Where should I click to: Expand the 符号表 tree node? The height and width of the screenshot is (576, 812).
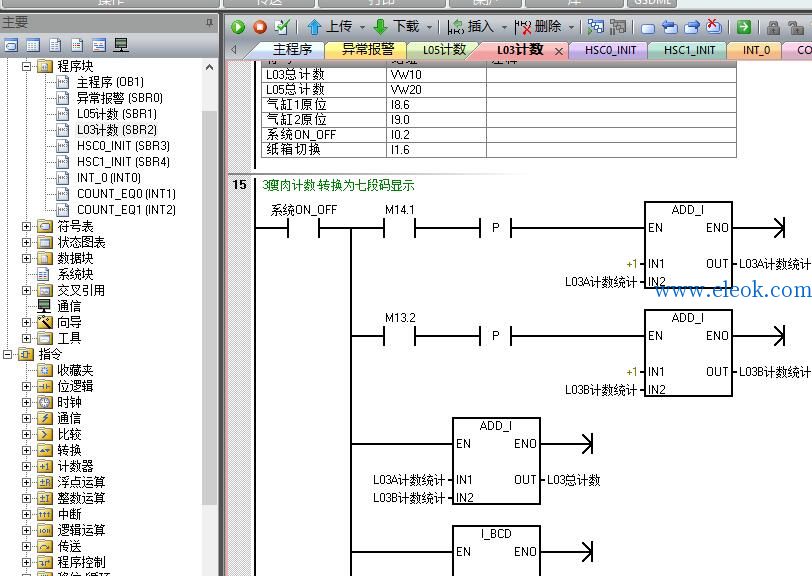26,226
